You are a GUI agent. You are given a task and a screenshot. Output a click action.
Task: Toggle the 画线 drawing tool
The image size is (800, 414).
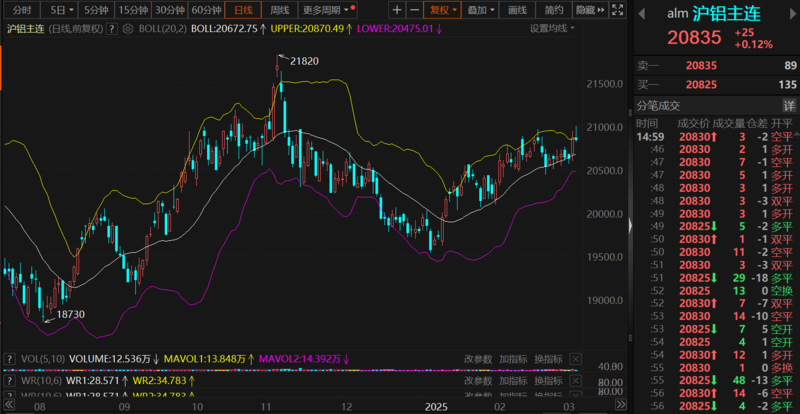(517, 9)
